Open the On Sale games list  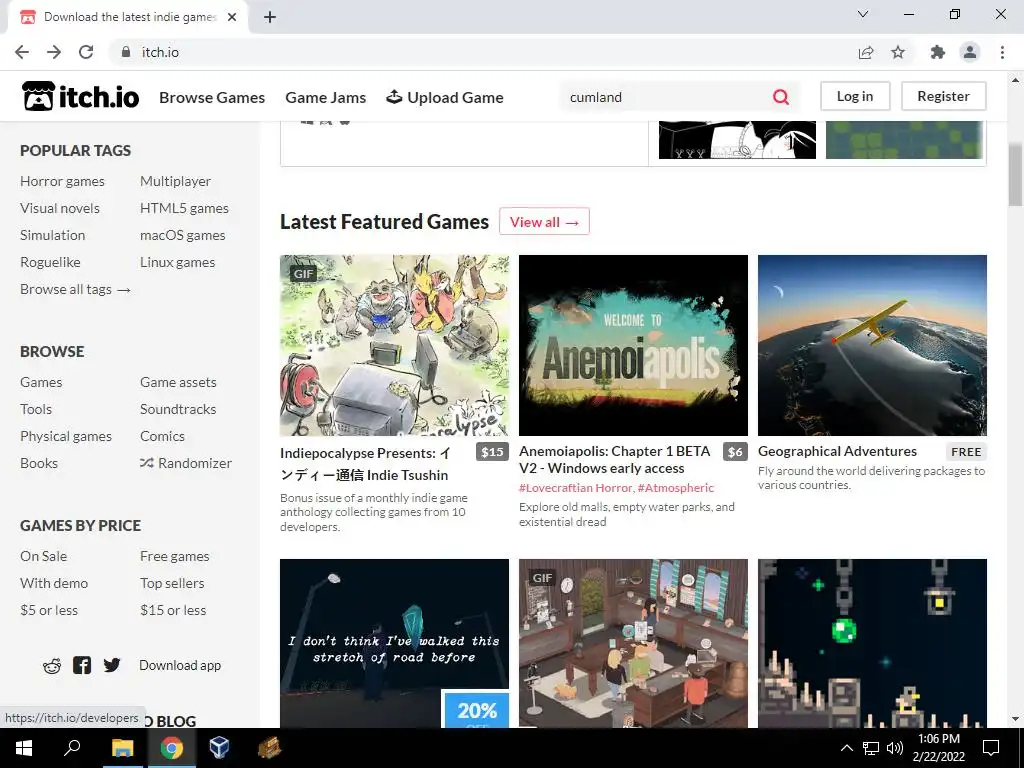click(44, 556)
